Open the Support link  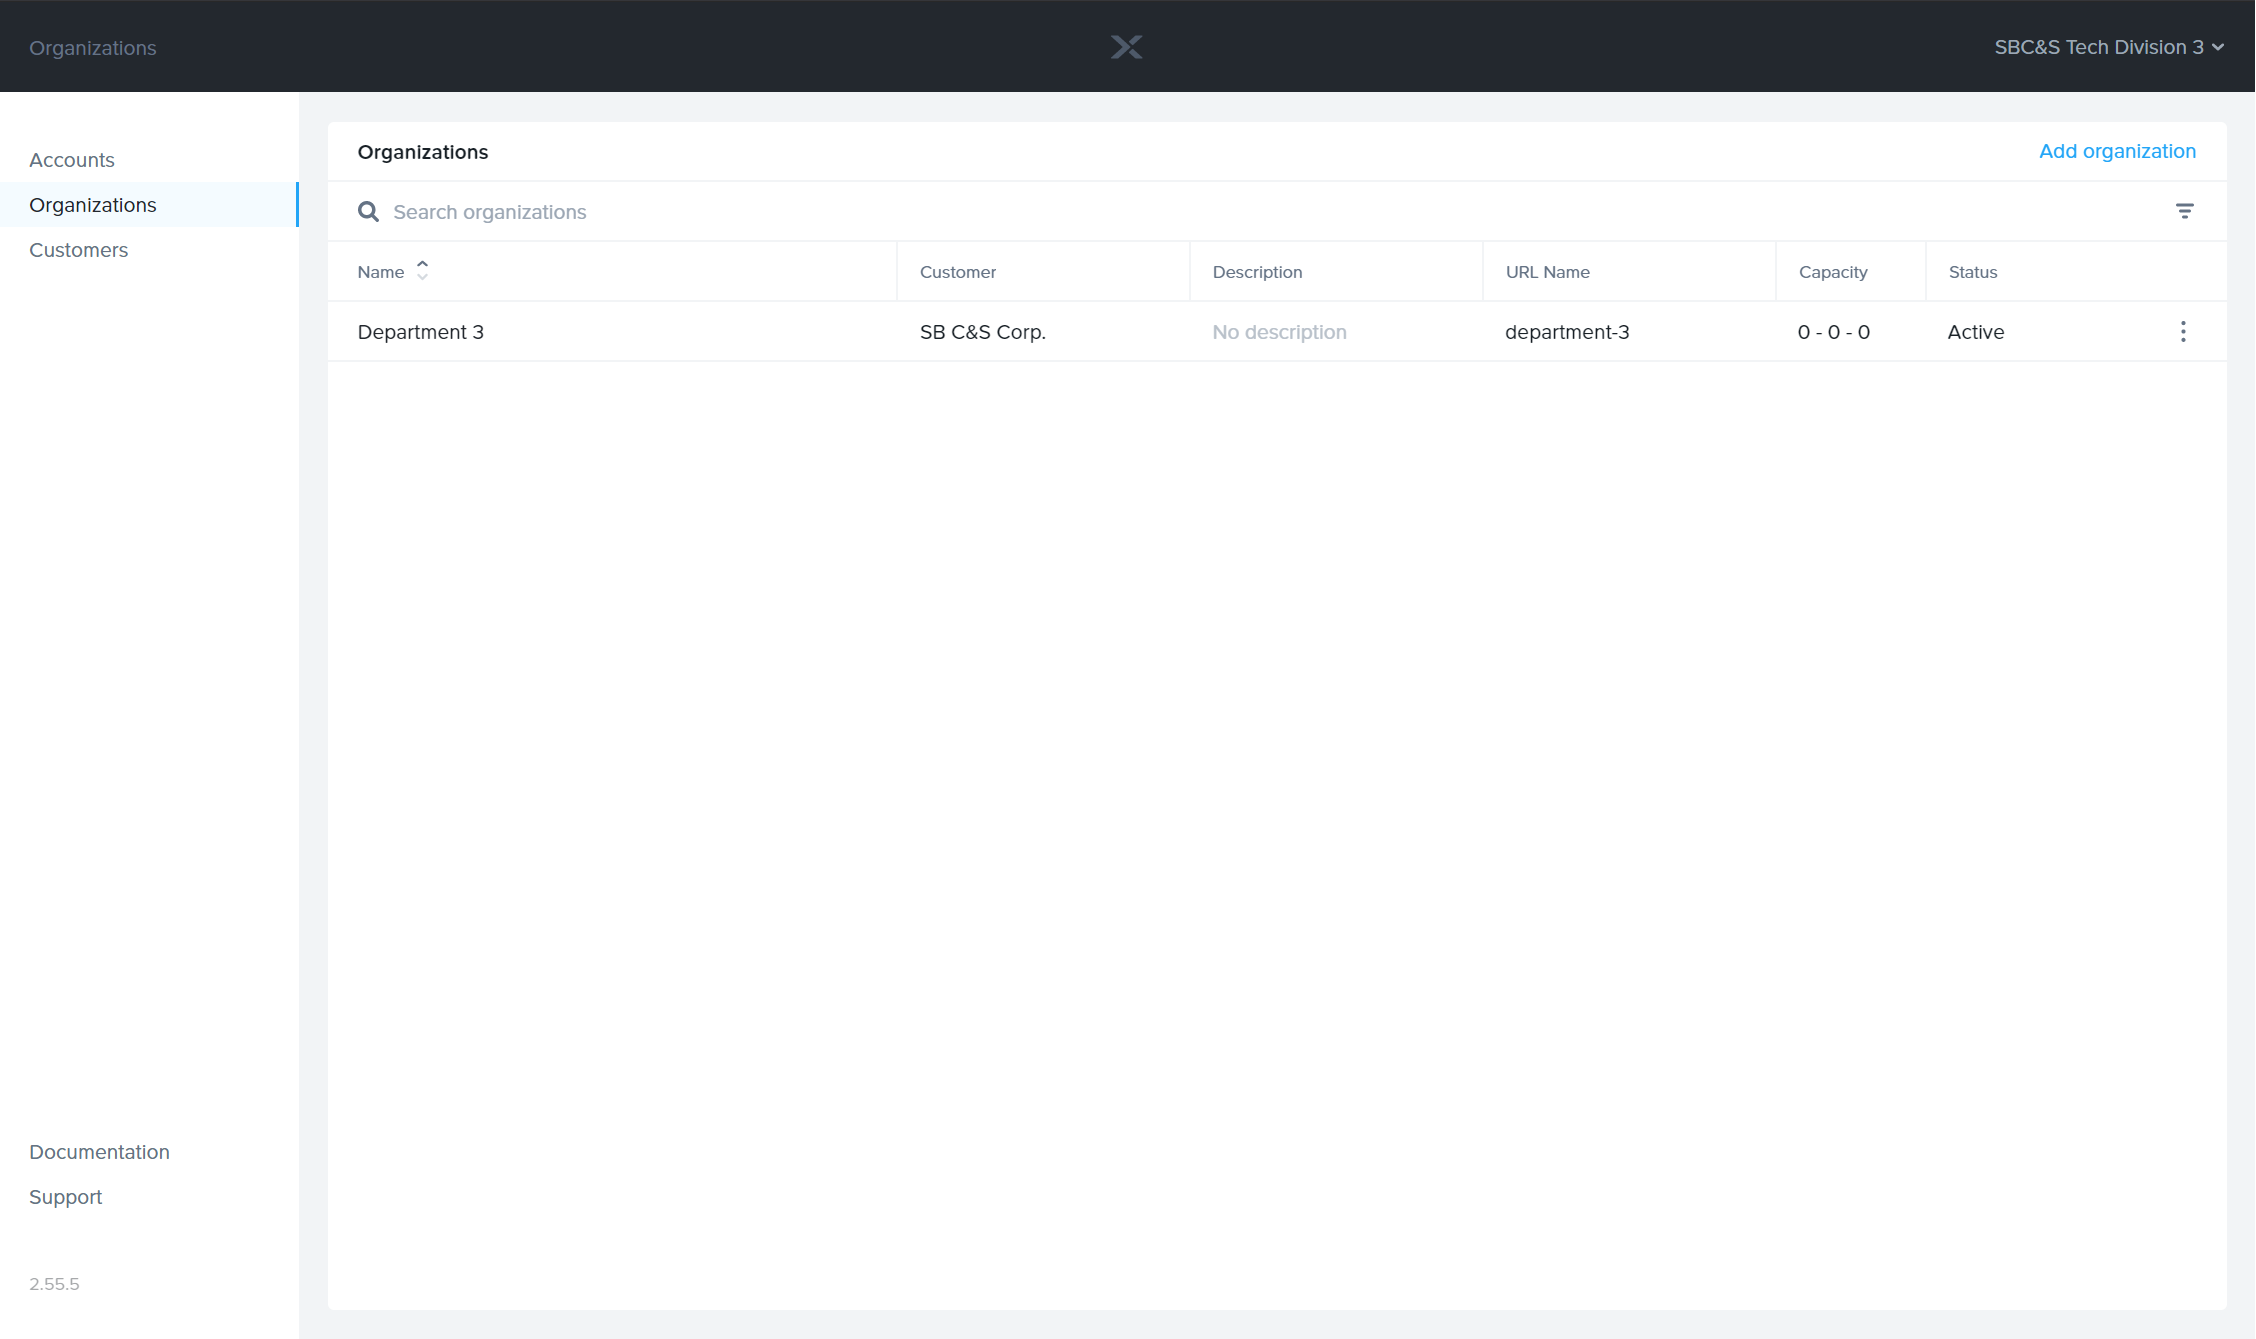click(66, 1197)
